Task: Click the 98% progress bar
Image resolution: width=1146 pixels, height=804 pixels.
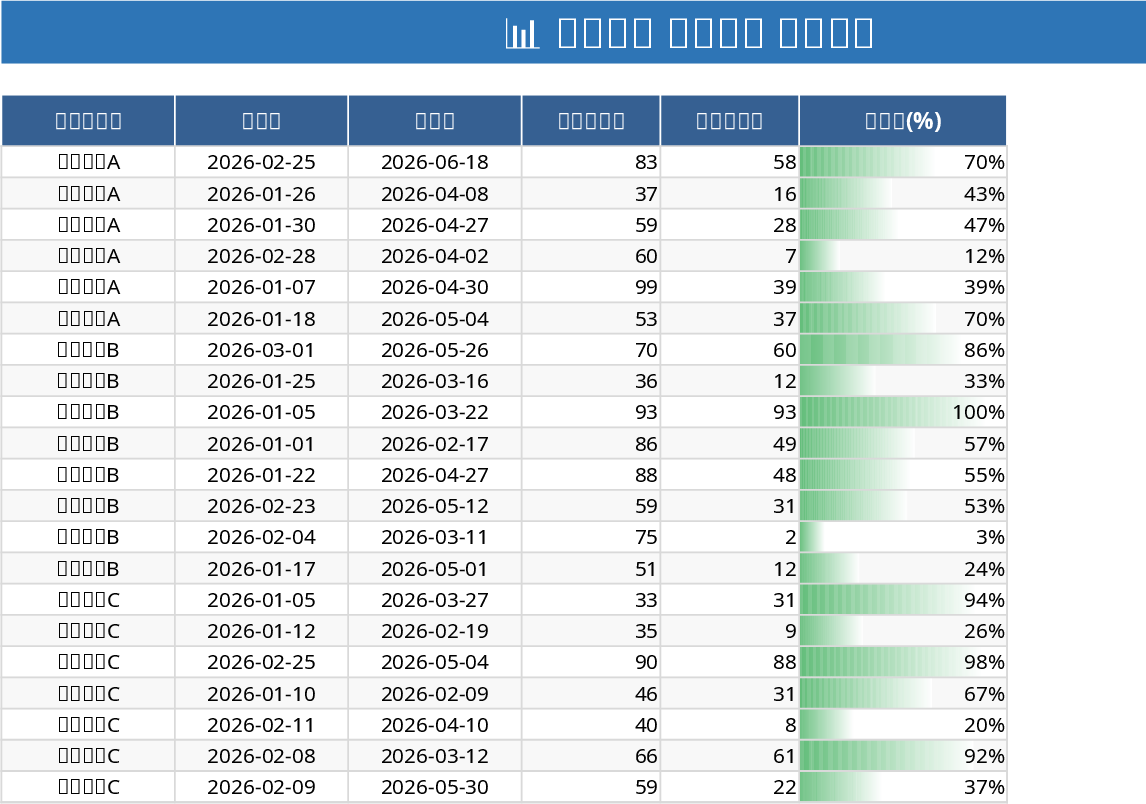Action: [902, 662]
